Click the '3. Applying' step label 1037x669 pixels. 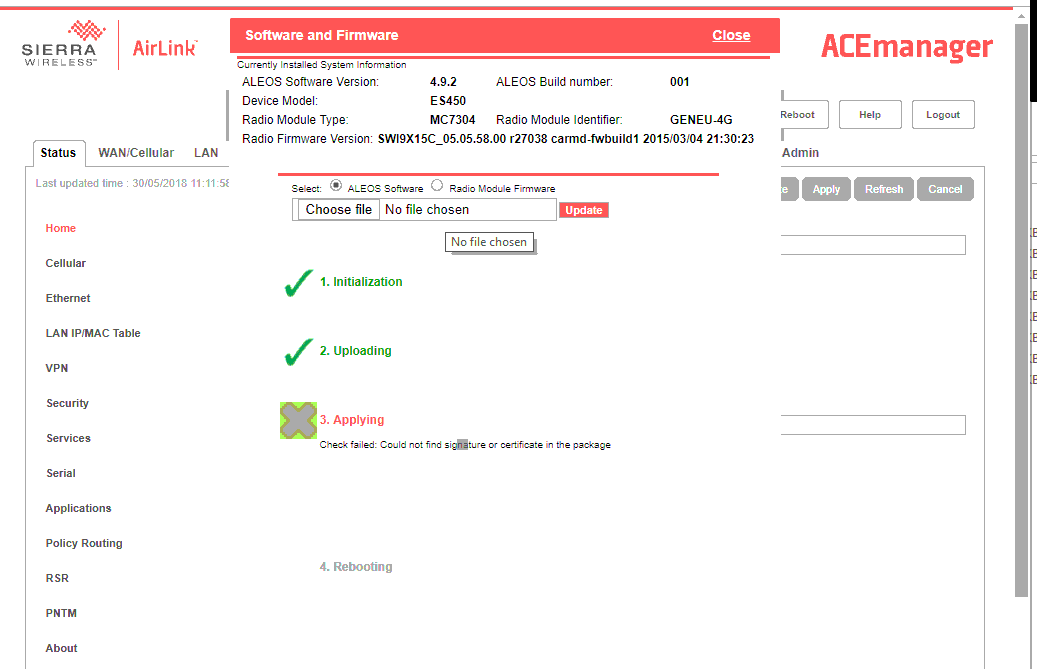click(352, 420)
